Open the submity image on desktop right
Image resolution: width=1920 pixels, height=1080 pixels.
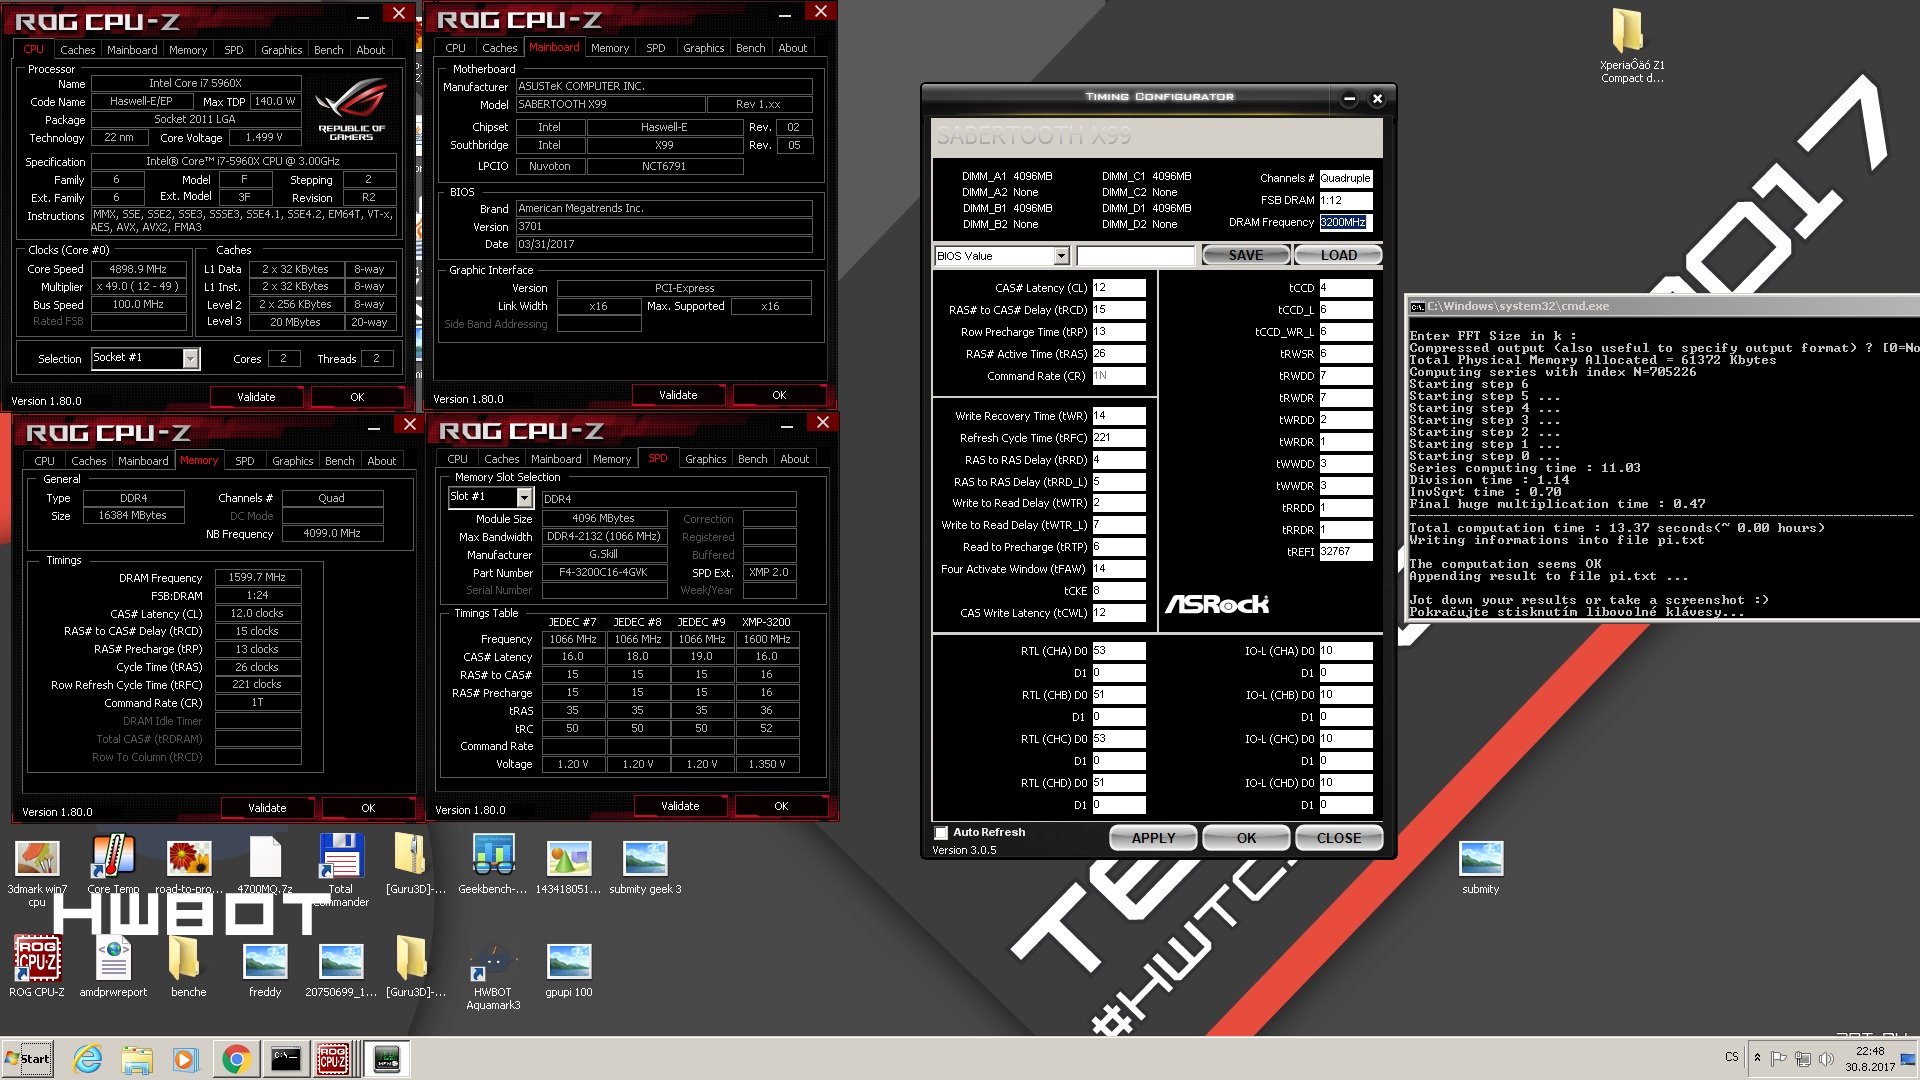(1481, 866)
